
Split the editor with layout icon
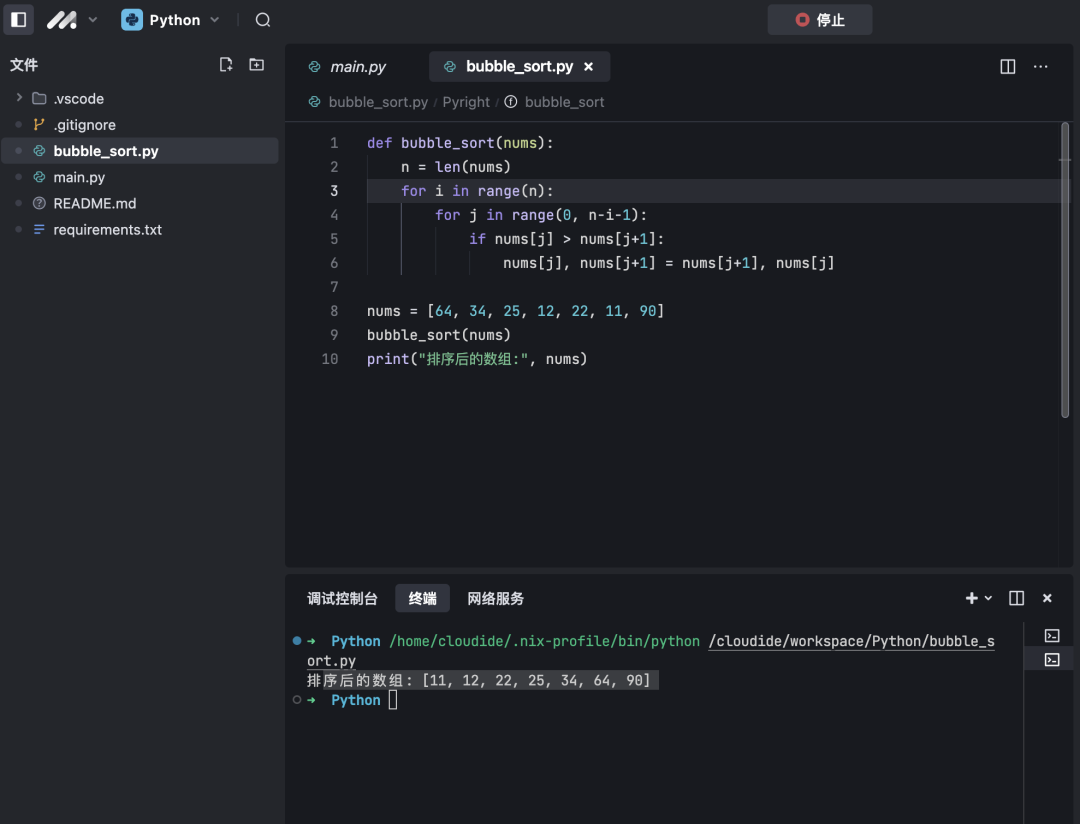1008,66
